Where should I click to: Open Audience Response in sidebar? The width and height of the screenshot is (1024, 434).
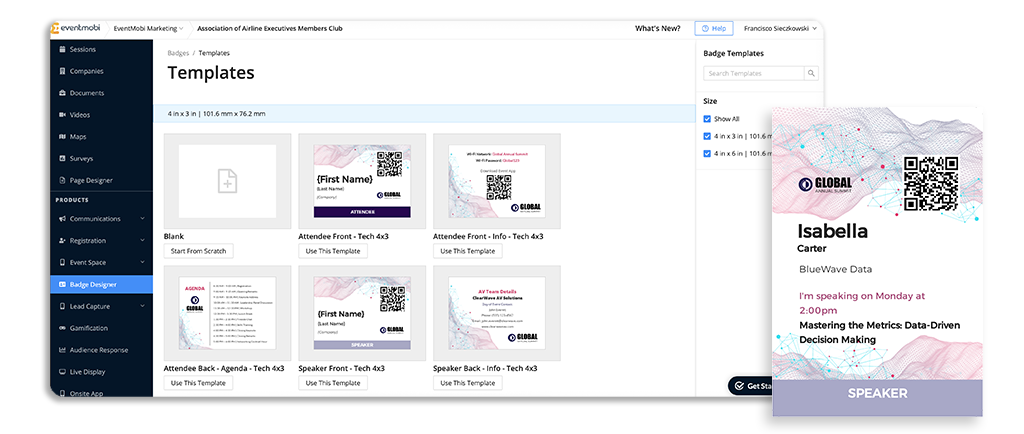tap(101, 350)
